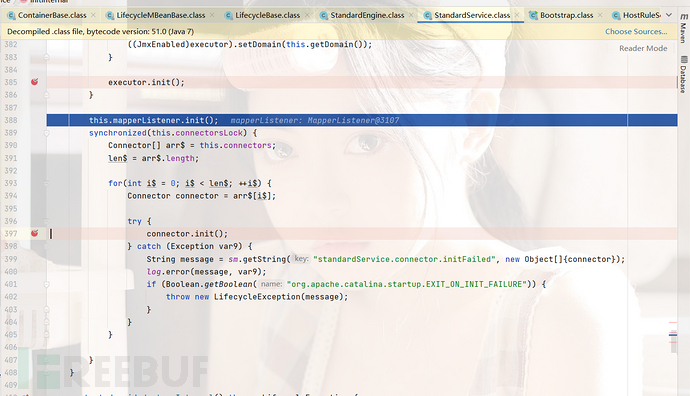Click the ContainerBase.class file icon
The width and height of the screenshot is (690, 396).
(12, 15)
